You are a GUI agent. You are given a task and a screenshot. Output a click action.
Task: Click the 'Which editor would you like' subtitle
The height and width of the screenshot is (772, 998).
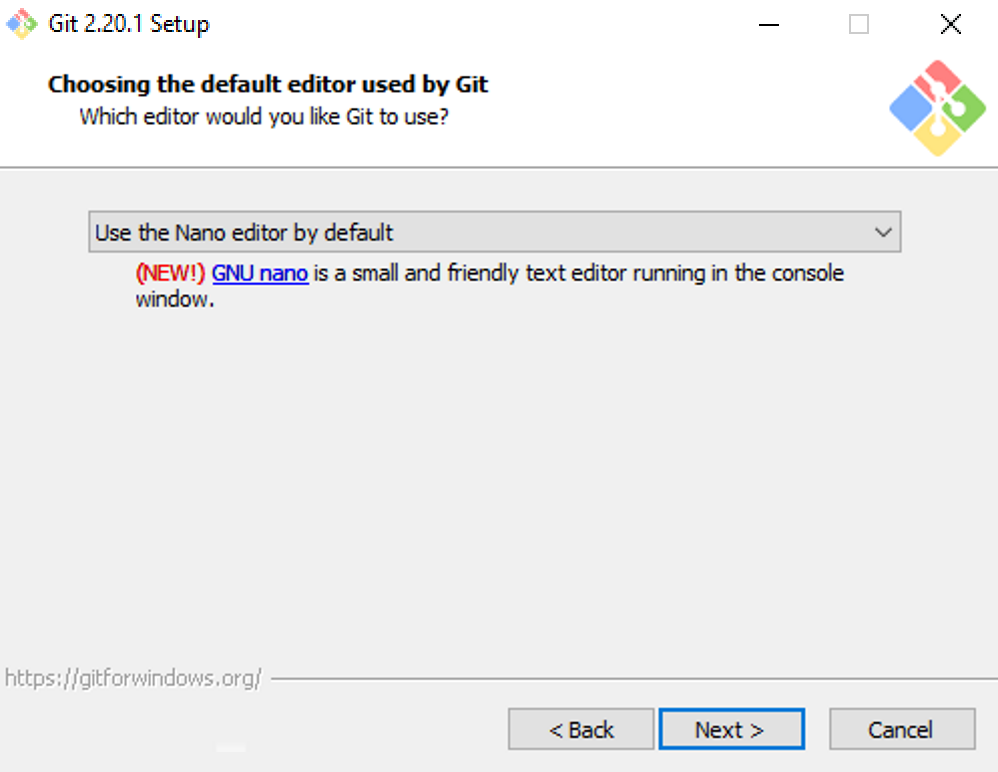pos(264,117)
